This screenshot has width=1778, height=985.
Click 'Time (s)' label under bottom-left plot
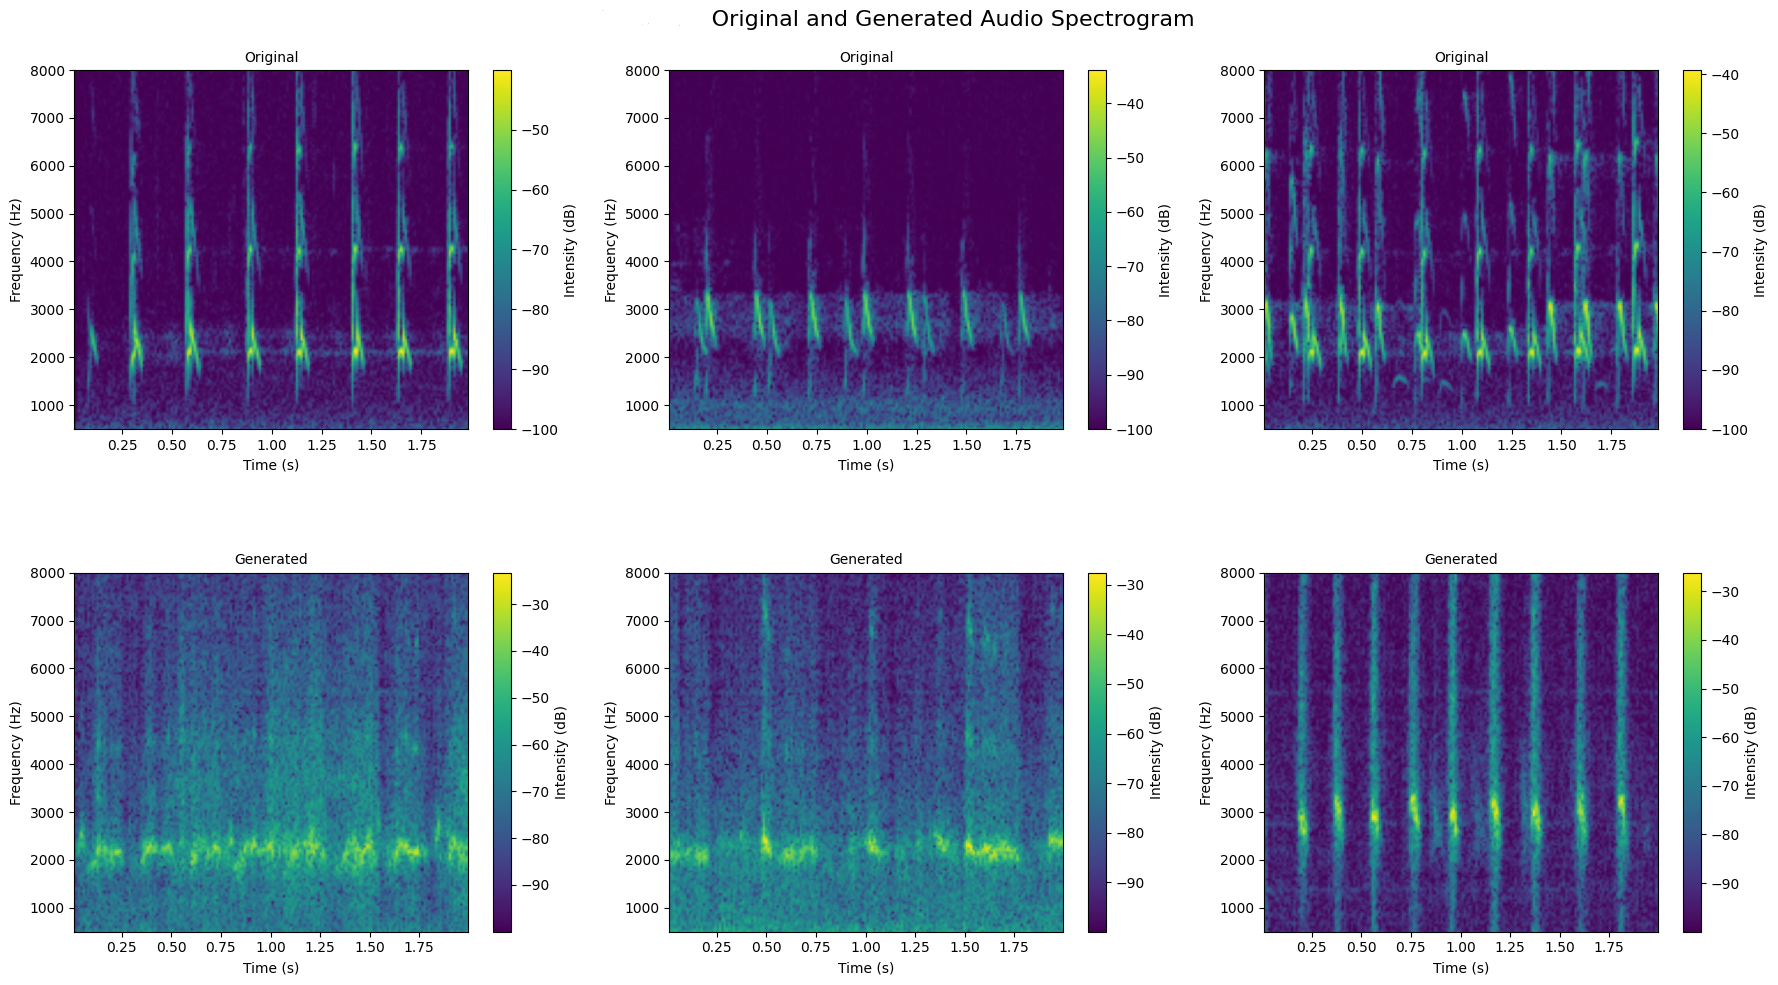tap(271, 967)
